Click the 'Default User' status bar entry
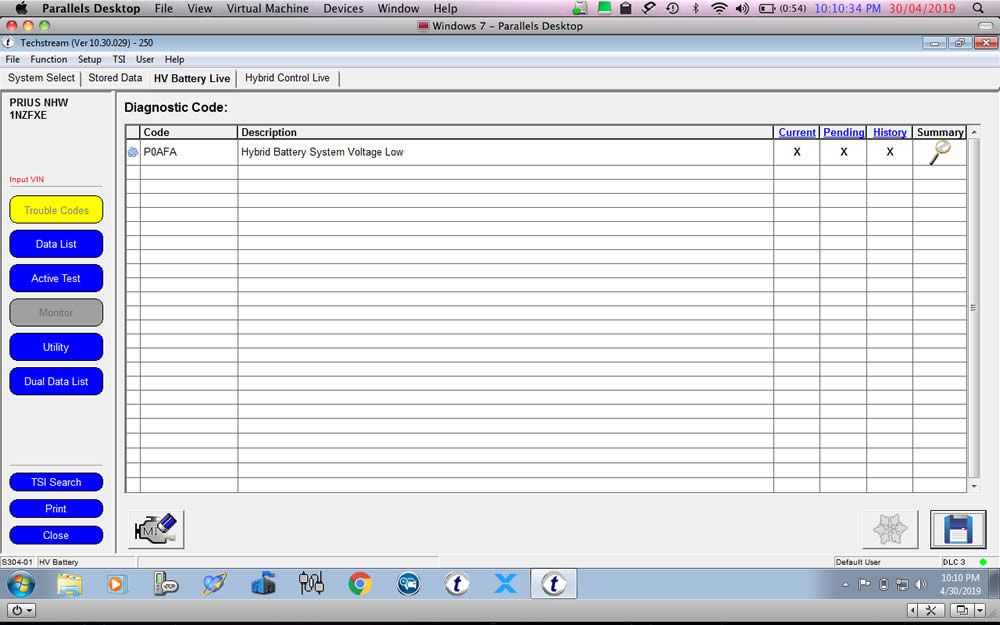 point(858,562)
